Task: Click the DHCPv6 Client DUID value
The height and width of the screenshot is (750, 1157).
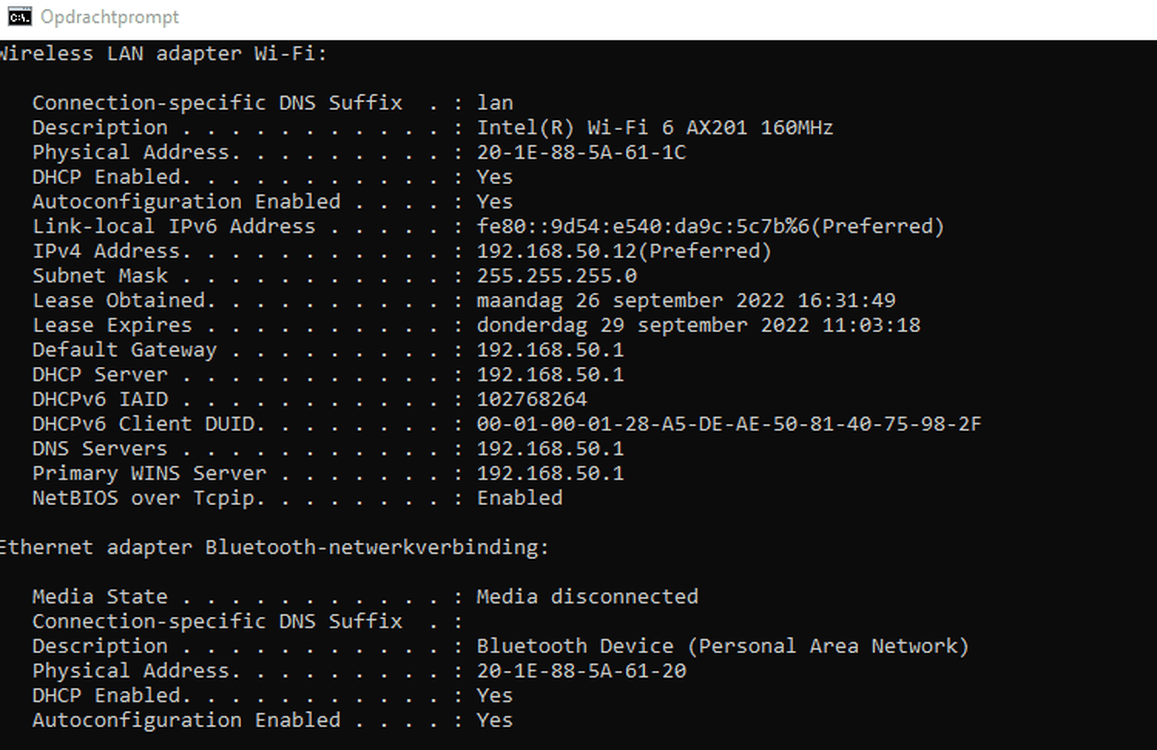Action: [729, 424]
